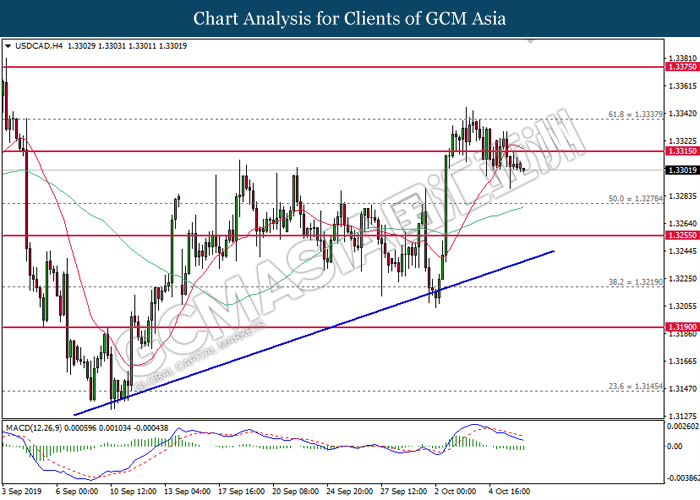Click the 1.33615 price scale value

(683, 86)
